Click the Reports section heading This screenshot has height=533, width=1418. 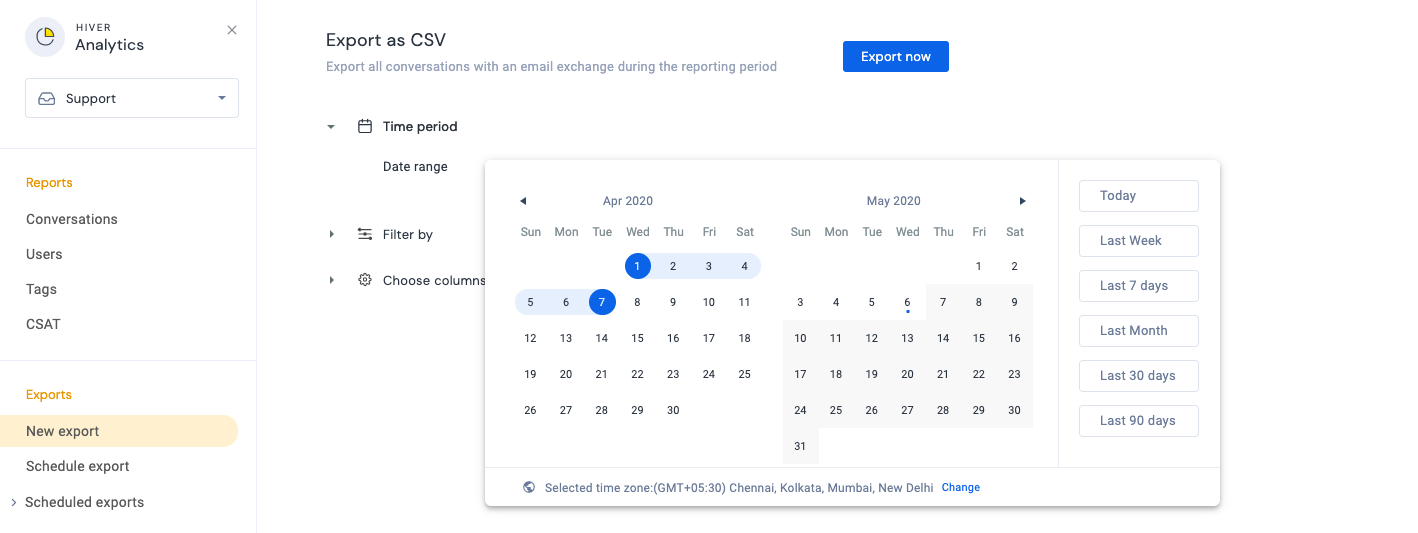tap(49, 183)
